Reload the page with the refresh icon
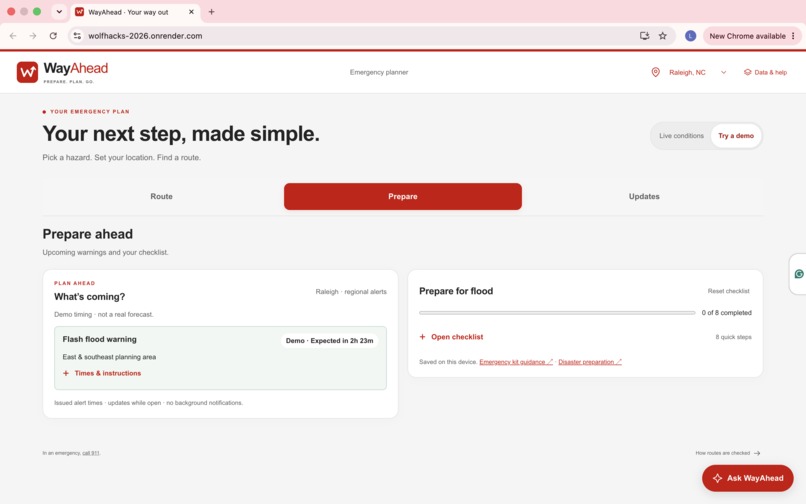The height and width of the screenshot is (504, 806). (x=53, y=36)
